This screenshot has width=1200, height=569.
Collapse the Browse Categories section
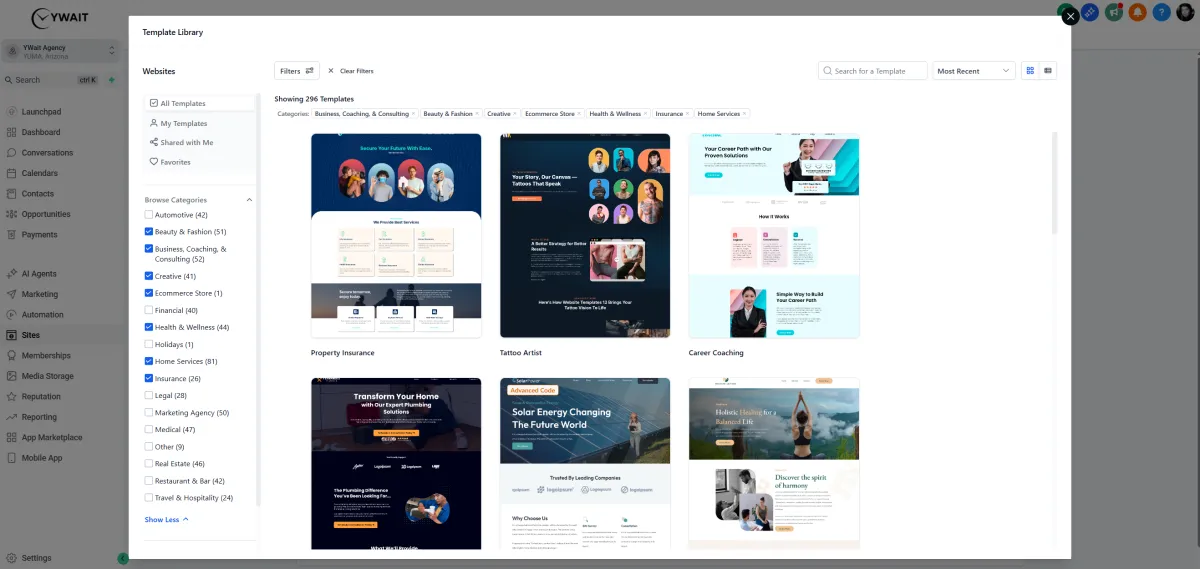249,200
